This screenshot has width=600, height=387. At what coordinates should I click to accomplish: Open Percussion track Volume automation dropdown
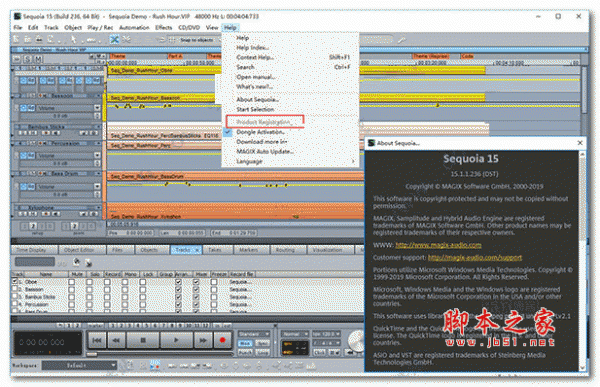point(97,155)
